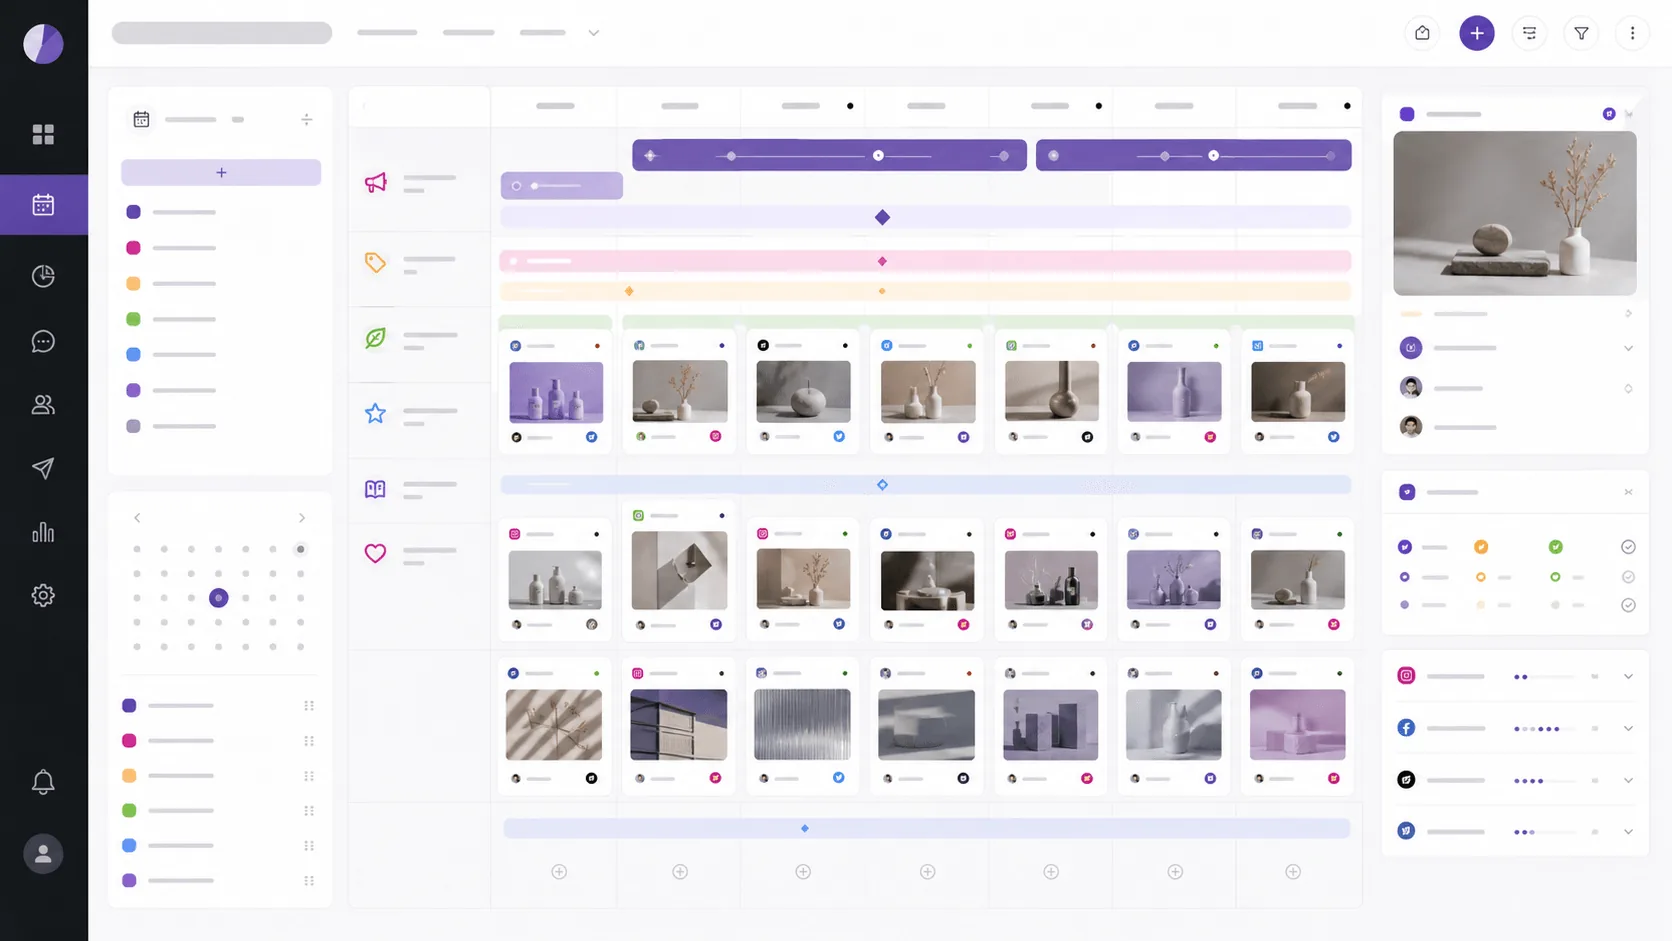
Task: Open the user profile avatar in the sidebar
Action: [43, 854]
